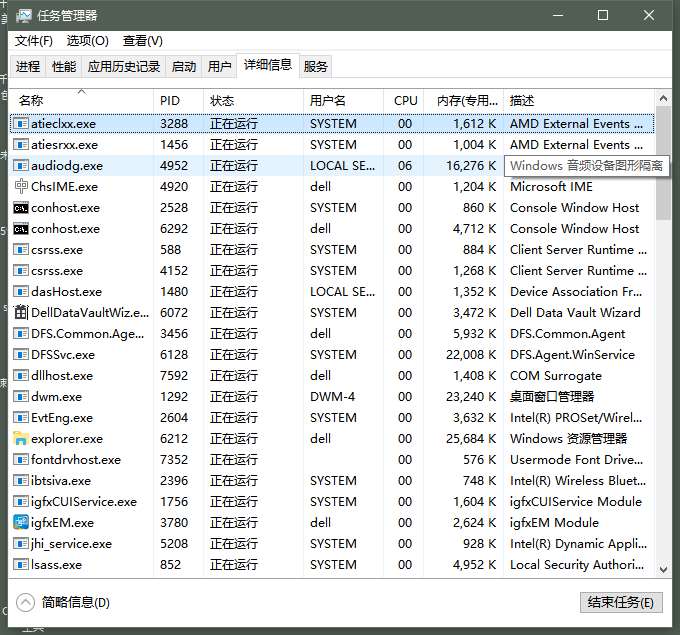
Task: Click the explorer.exe folder icon
Action: (20, 439)
